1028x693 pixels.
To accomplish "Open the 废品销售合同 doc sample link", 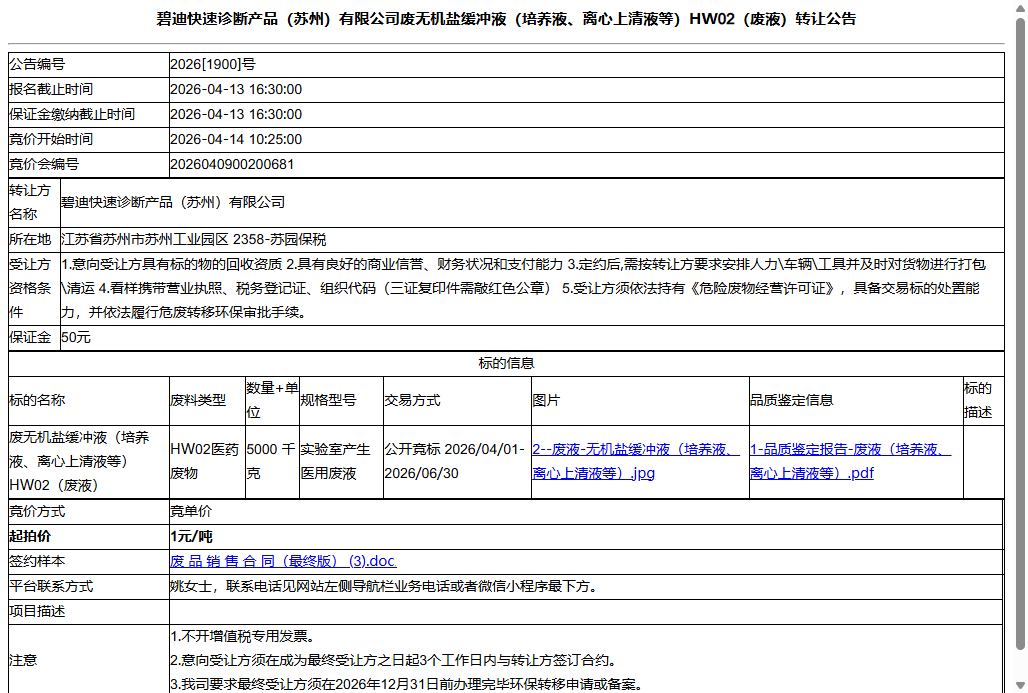I will (x=283, y=561).
